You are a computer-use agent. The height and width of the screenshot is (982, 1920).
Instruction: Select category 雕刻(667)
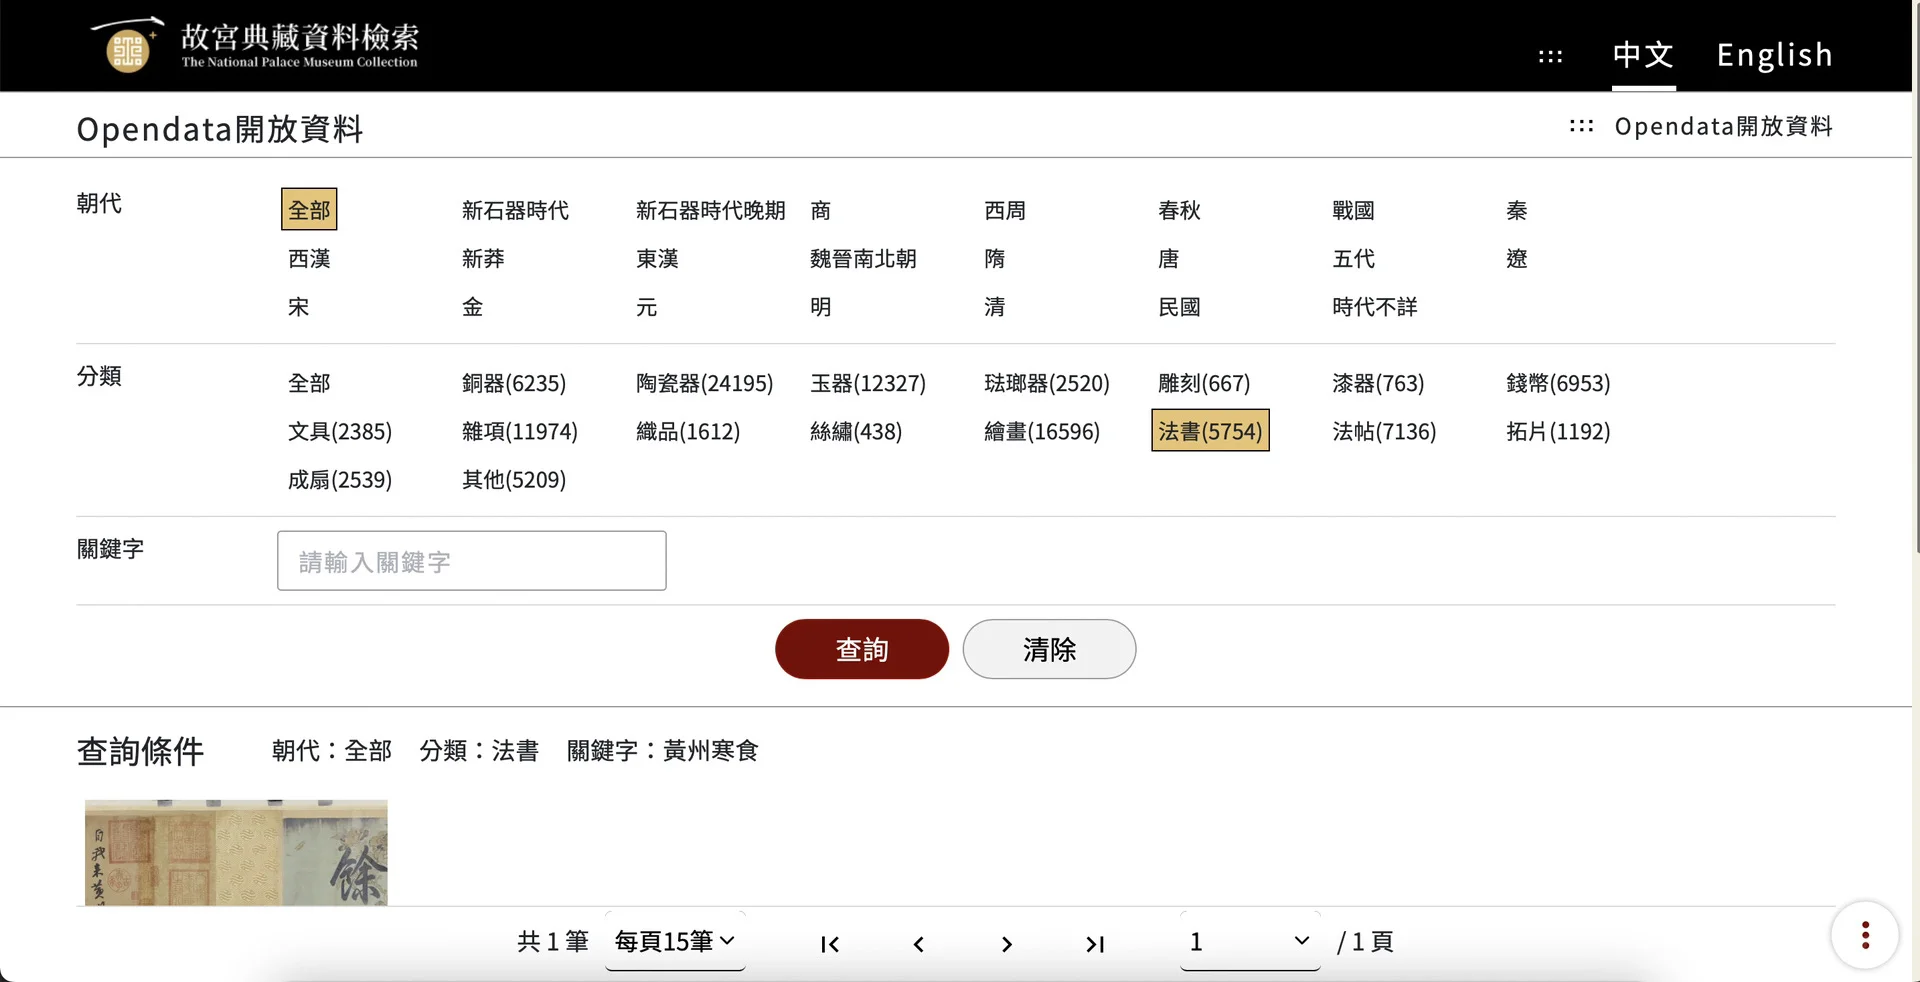tap(1204, 383)
